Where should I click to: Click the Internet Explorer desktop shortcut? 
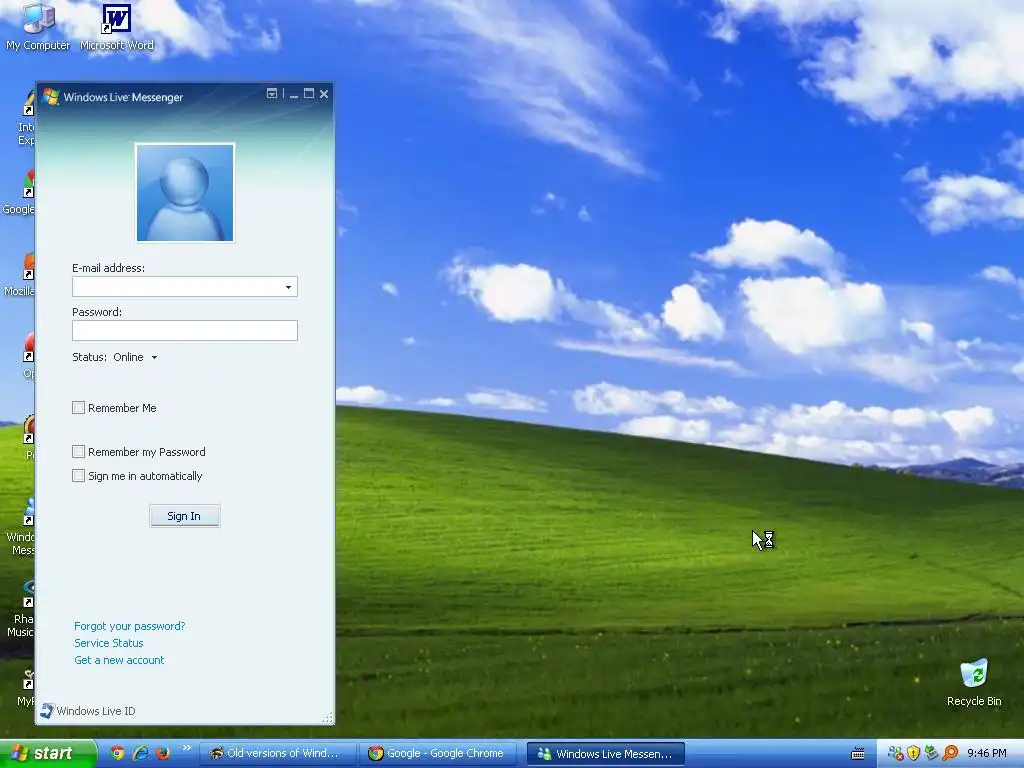point(25,118)
